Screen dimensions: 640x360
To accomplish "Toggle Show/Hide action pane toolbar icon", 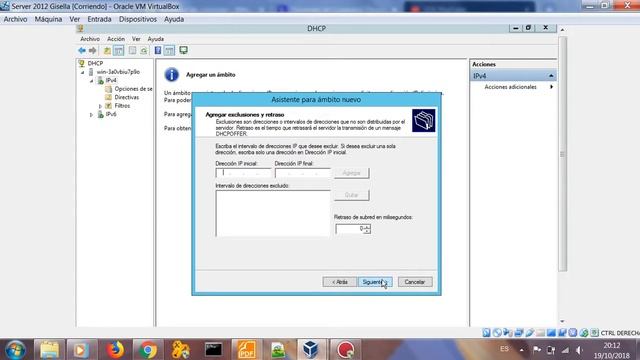I will 169,50.
